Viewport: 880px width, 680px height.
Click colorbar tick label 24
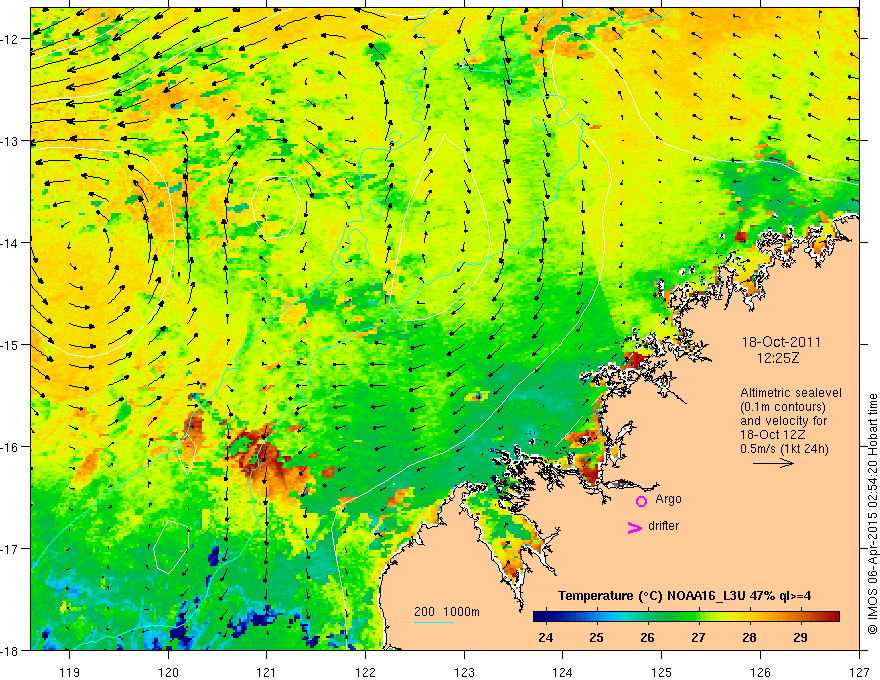pos(545,637)
